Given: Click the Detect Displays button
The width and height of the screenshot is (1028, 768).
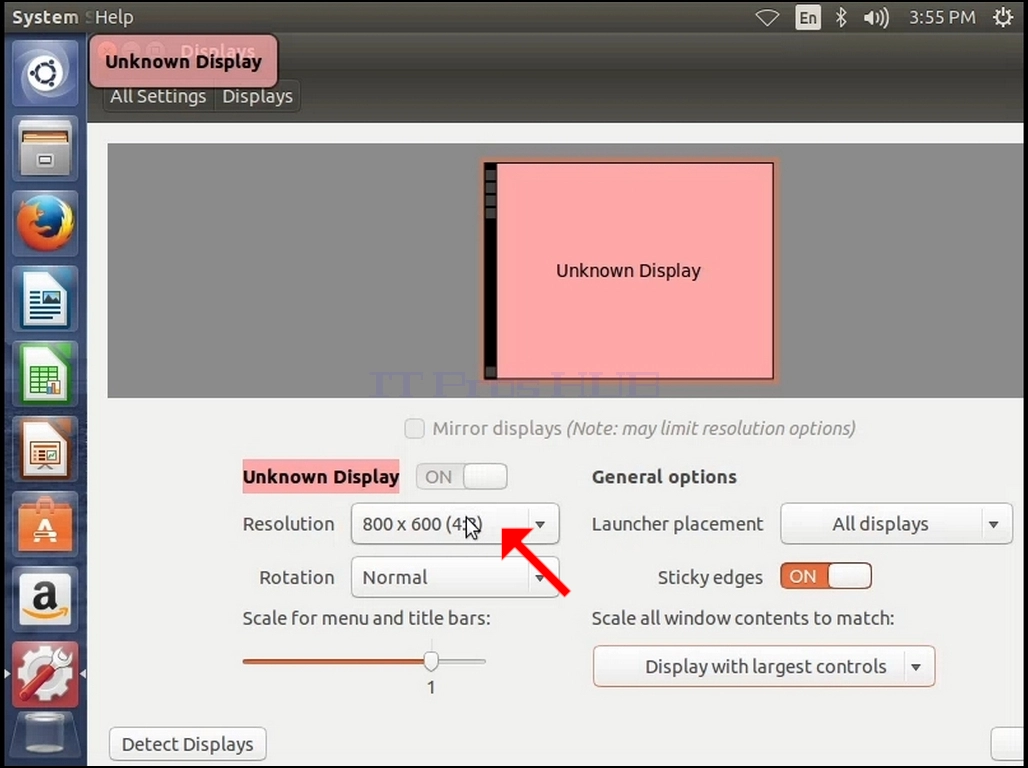Looking at the screenshot, I should click(x=188, y=744).
